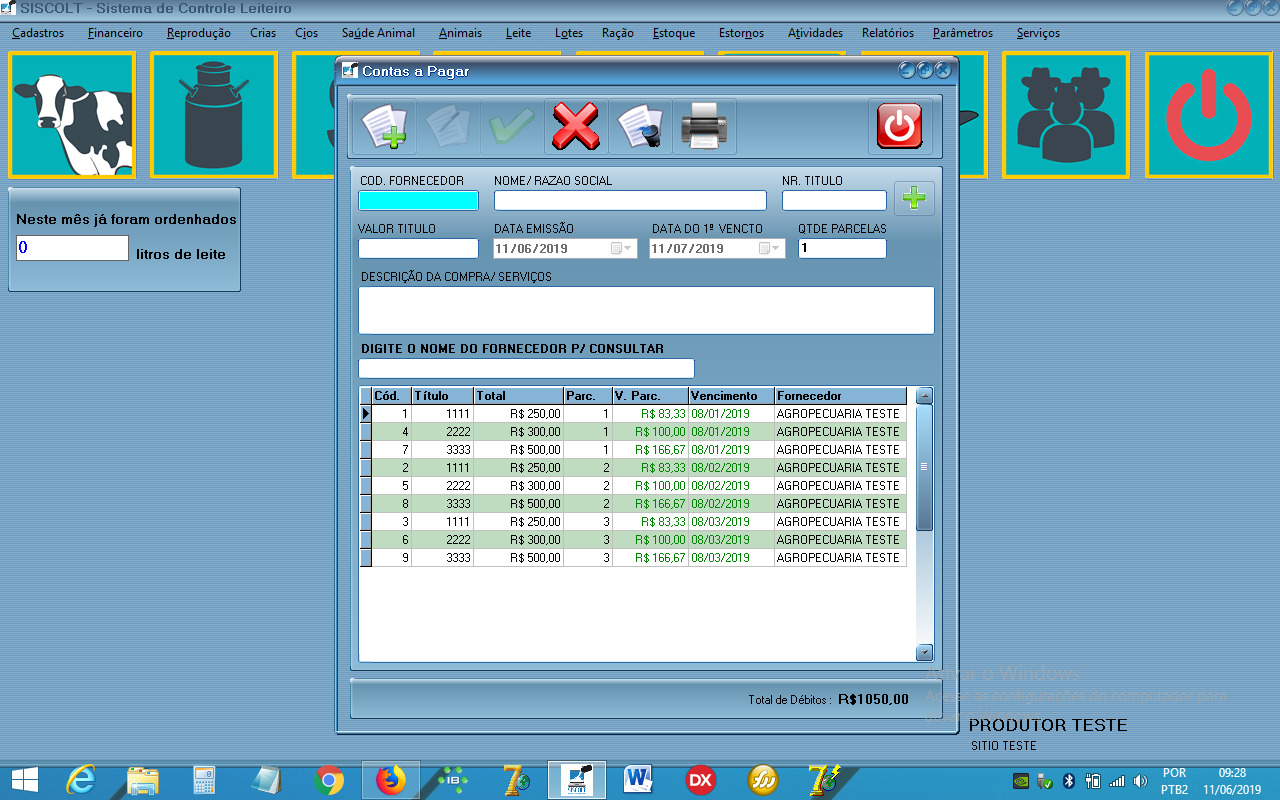Click the Valor Titulo input field
1280x800 pixels.
coord(418,248)
